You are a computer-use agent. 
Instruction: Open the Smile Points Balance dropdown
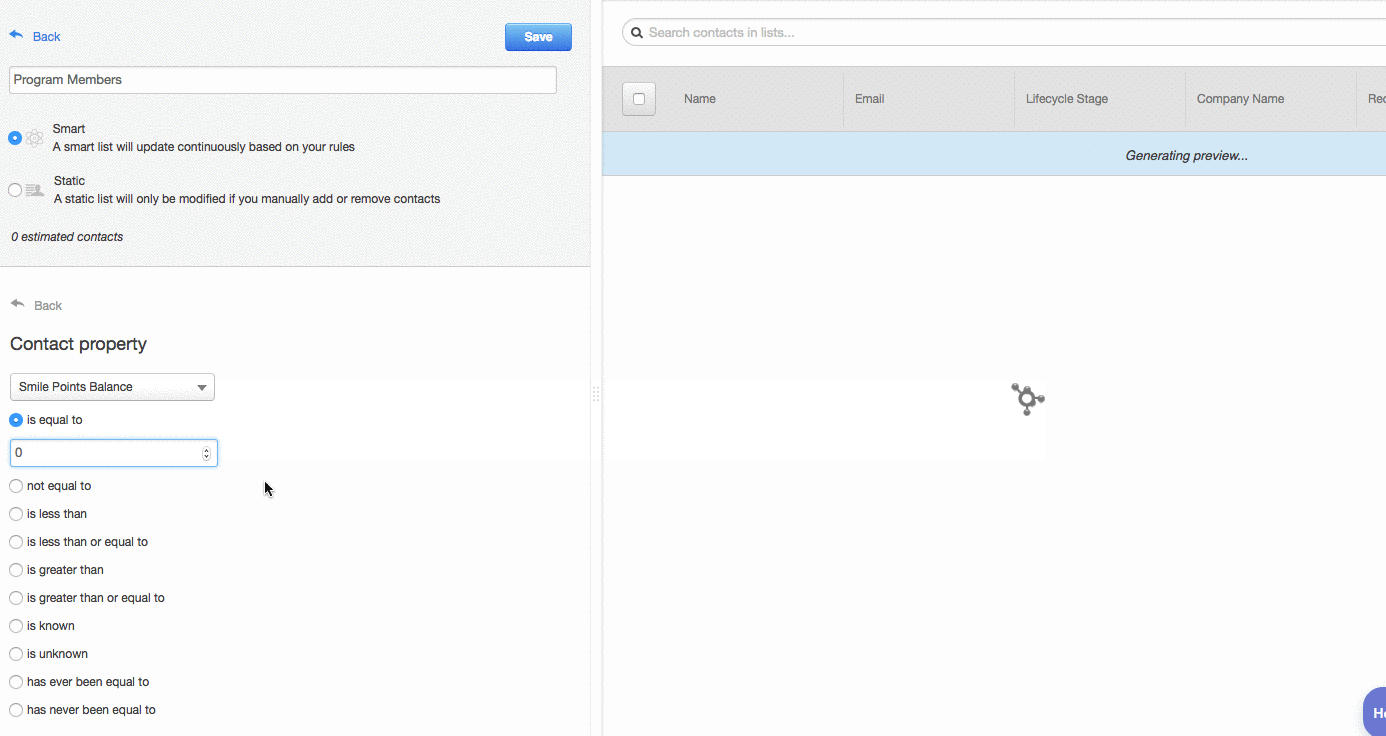(112, 387)
